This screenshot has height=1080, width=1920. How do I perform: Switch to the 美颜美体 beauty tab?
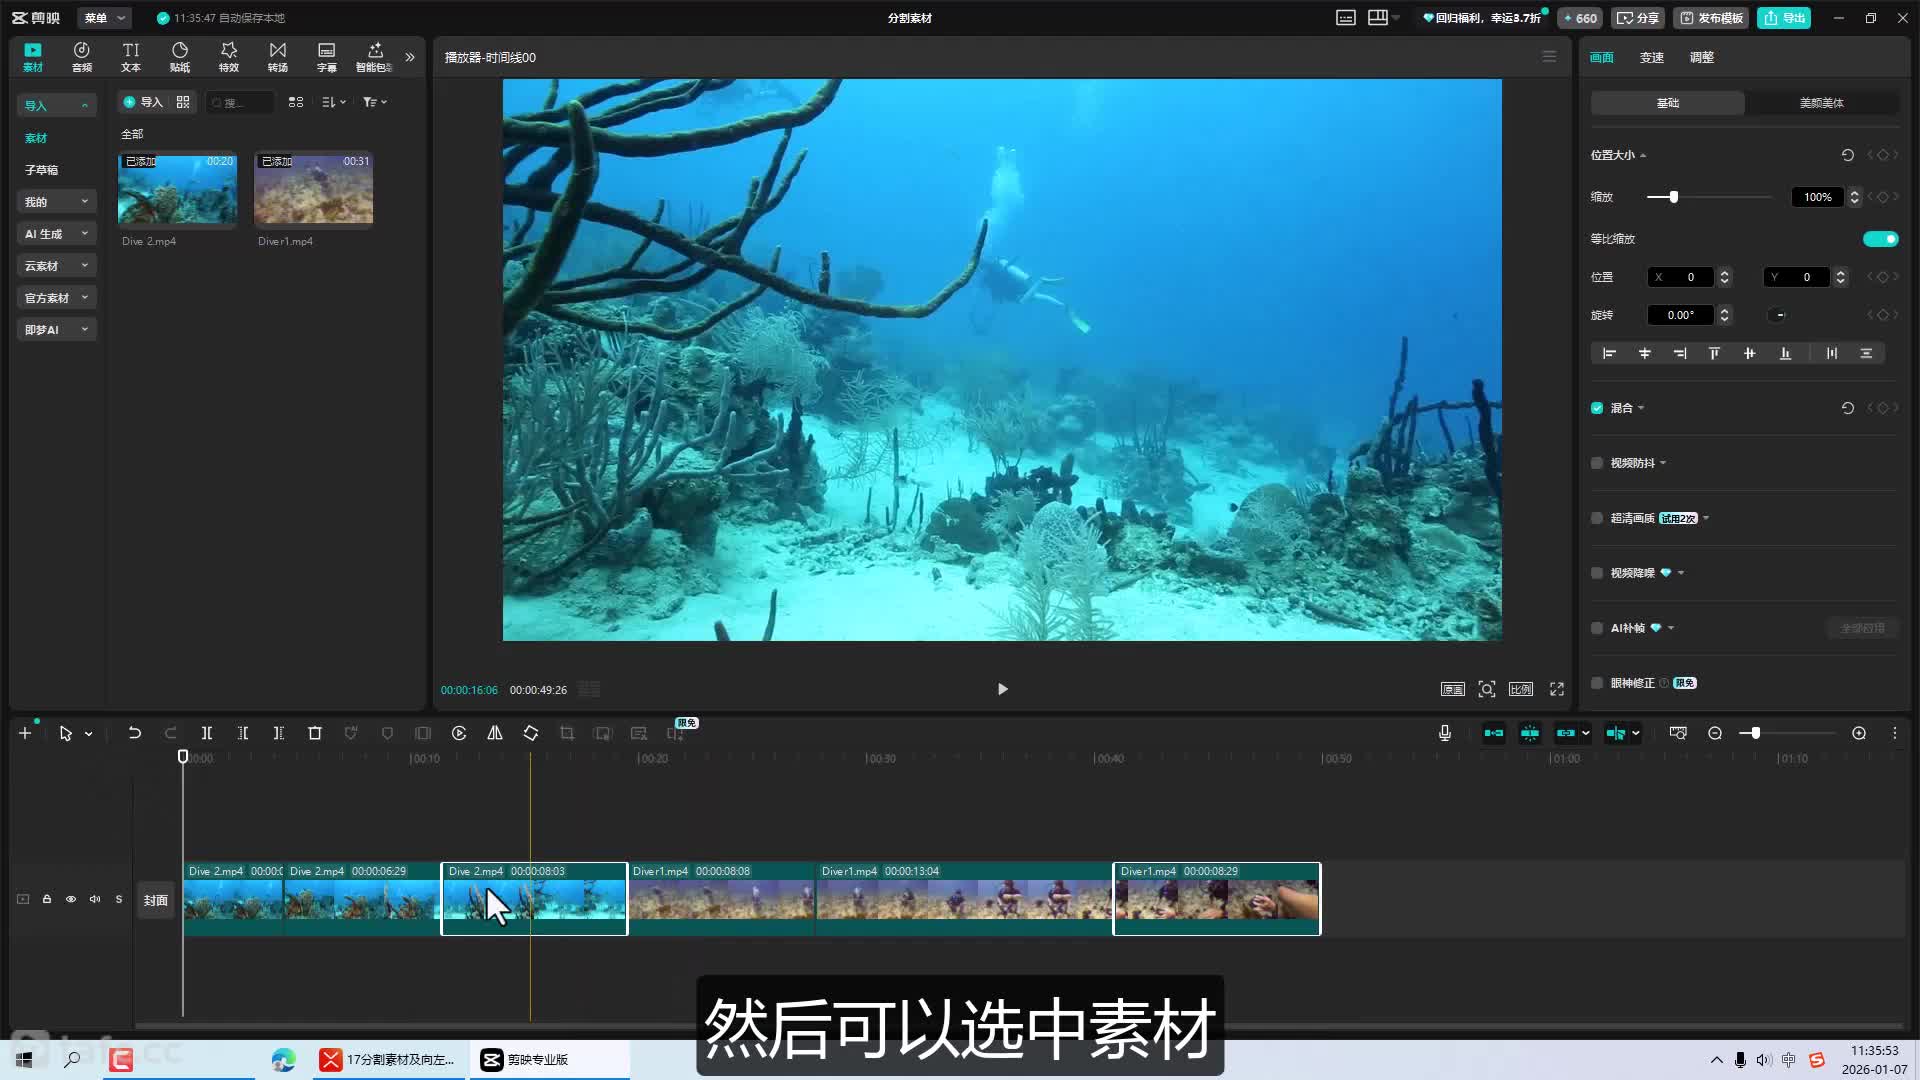(x=1821, y=103)
